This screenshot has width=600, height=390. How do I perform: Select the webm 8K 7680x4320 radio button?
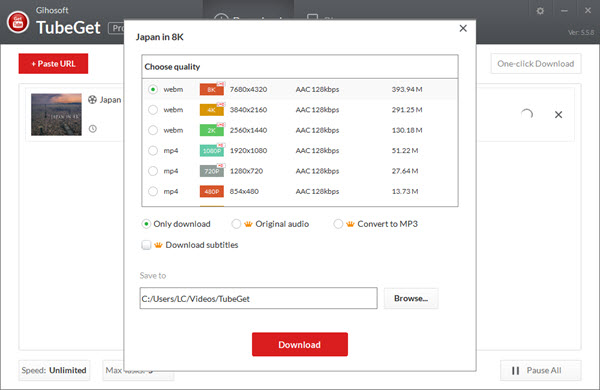[153, 90]
